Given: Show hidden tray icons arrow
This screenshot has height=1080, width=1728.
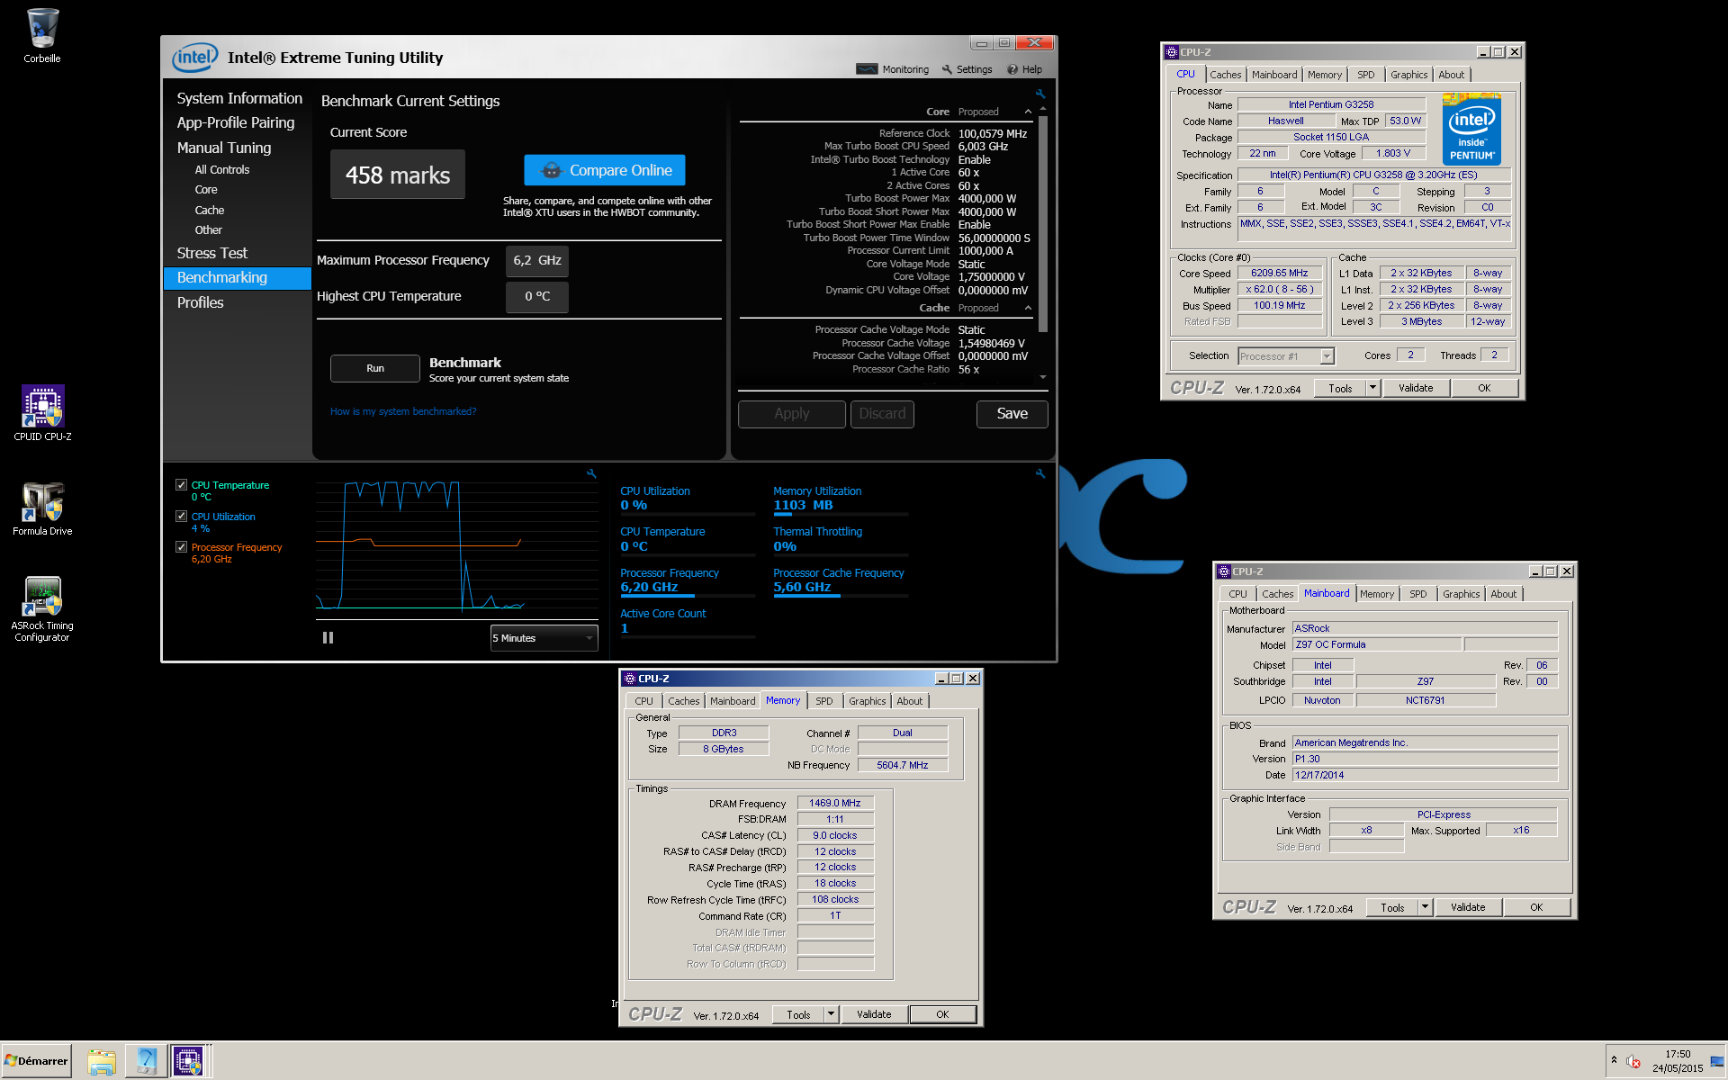Looking at the screenshot, I should pyautogui.click(x=1613, y=1060).
